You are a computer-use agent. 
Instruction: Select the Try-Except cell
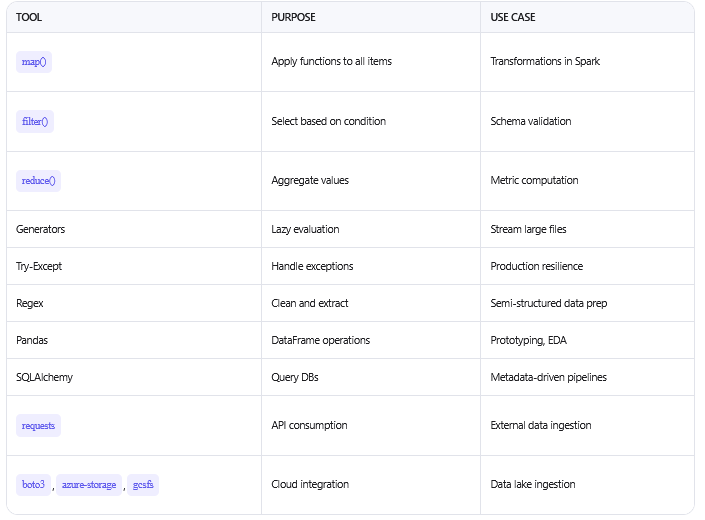[x=39, y=266]
